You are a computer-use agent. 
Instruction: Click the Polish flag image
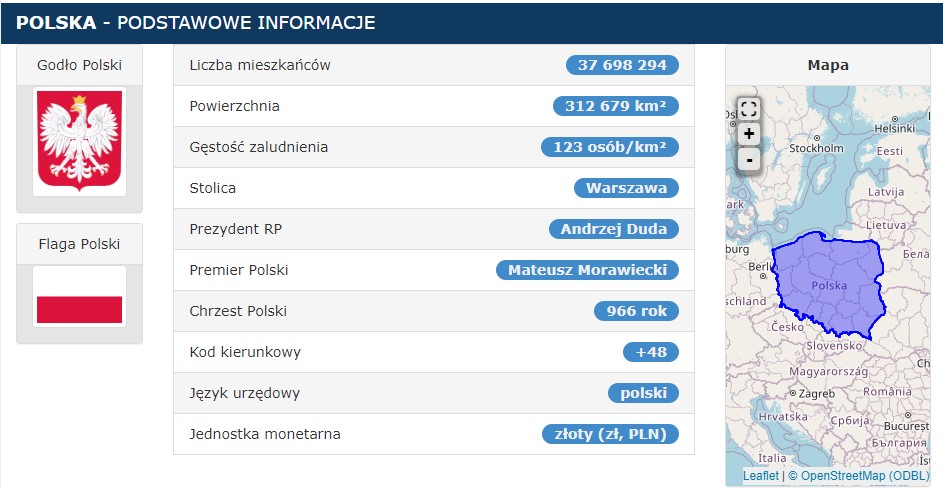80,296
